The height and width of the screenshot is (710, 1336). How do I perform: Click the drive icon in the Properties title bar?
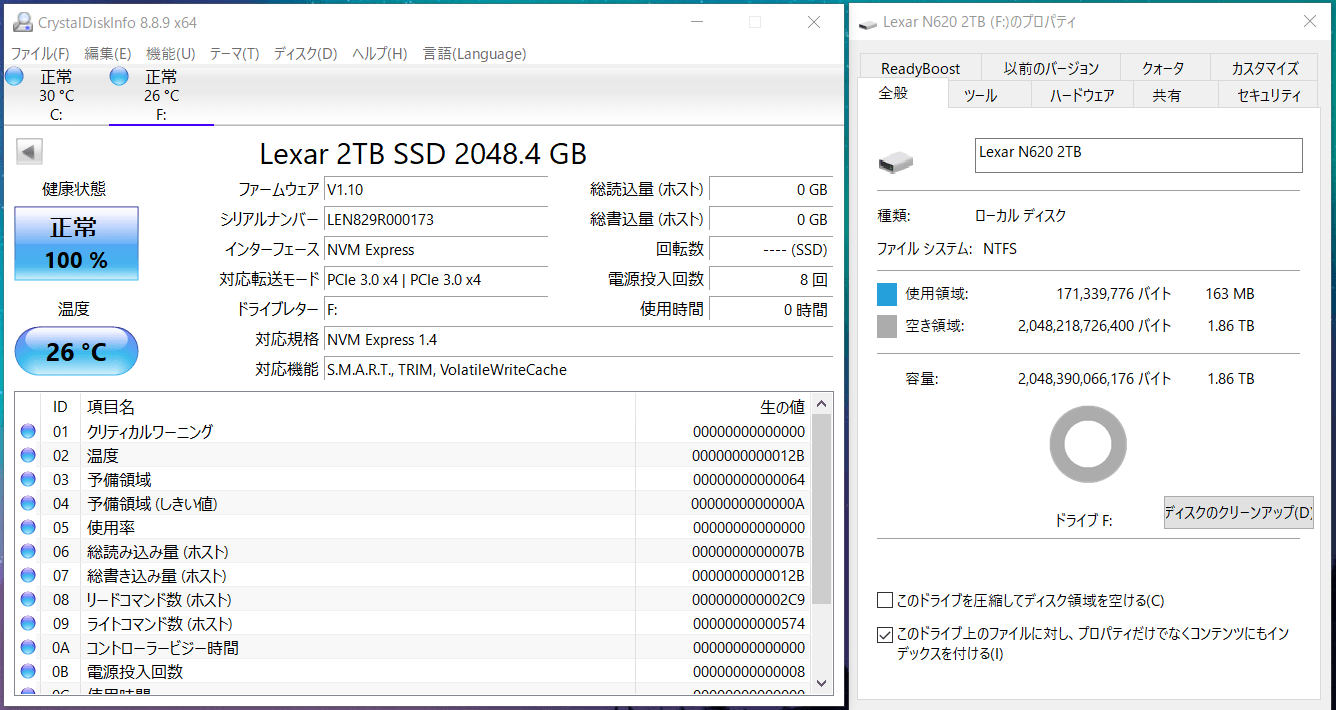pyautogui.click(x=869, y=22)
